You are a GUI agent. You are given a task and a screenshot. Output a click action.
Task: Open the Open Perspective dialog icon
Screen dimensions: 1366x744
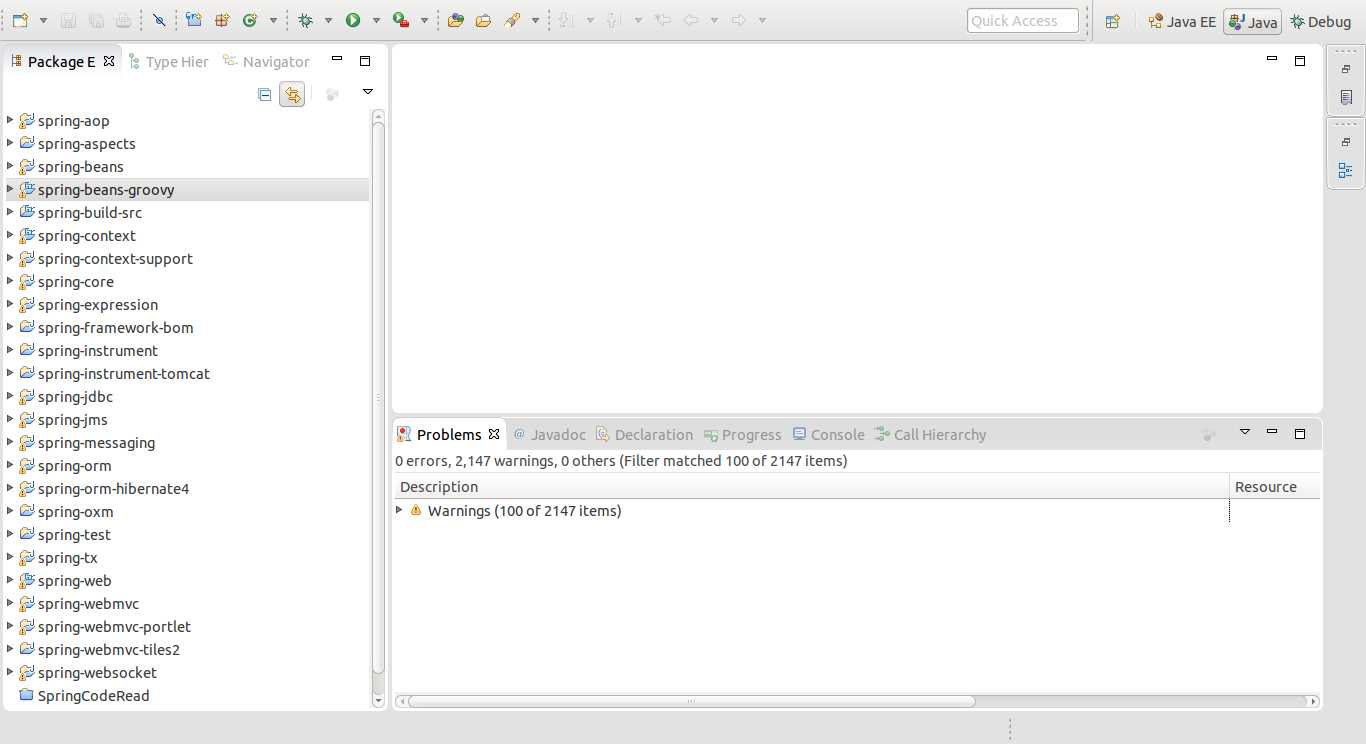click(1112, 21)
